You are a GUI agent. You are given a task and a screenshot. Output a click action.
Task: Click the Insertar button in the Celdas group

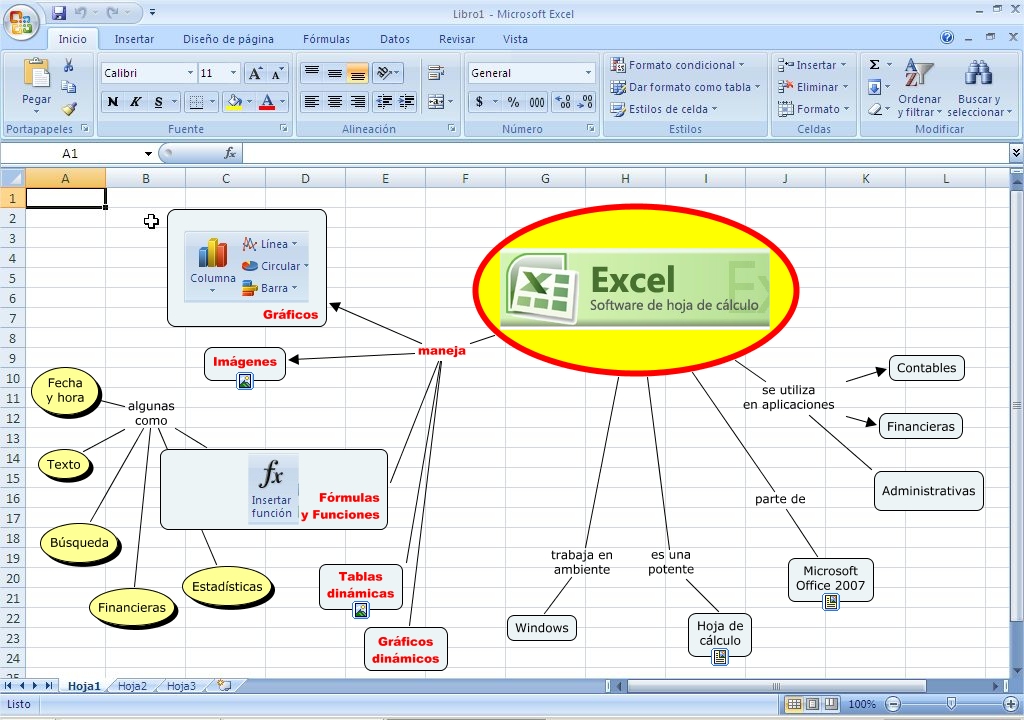812,65
